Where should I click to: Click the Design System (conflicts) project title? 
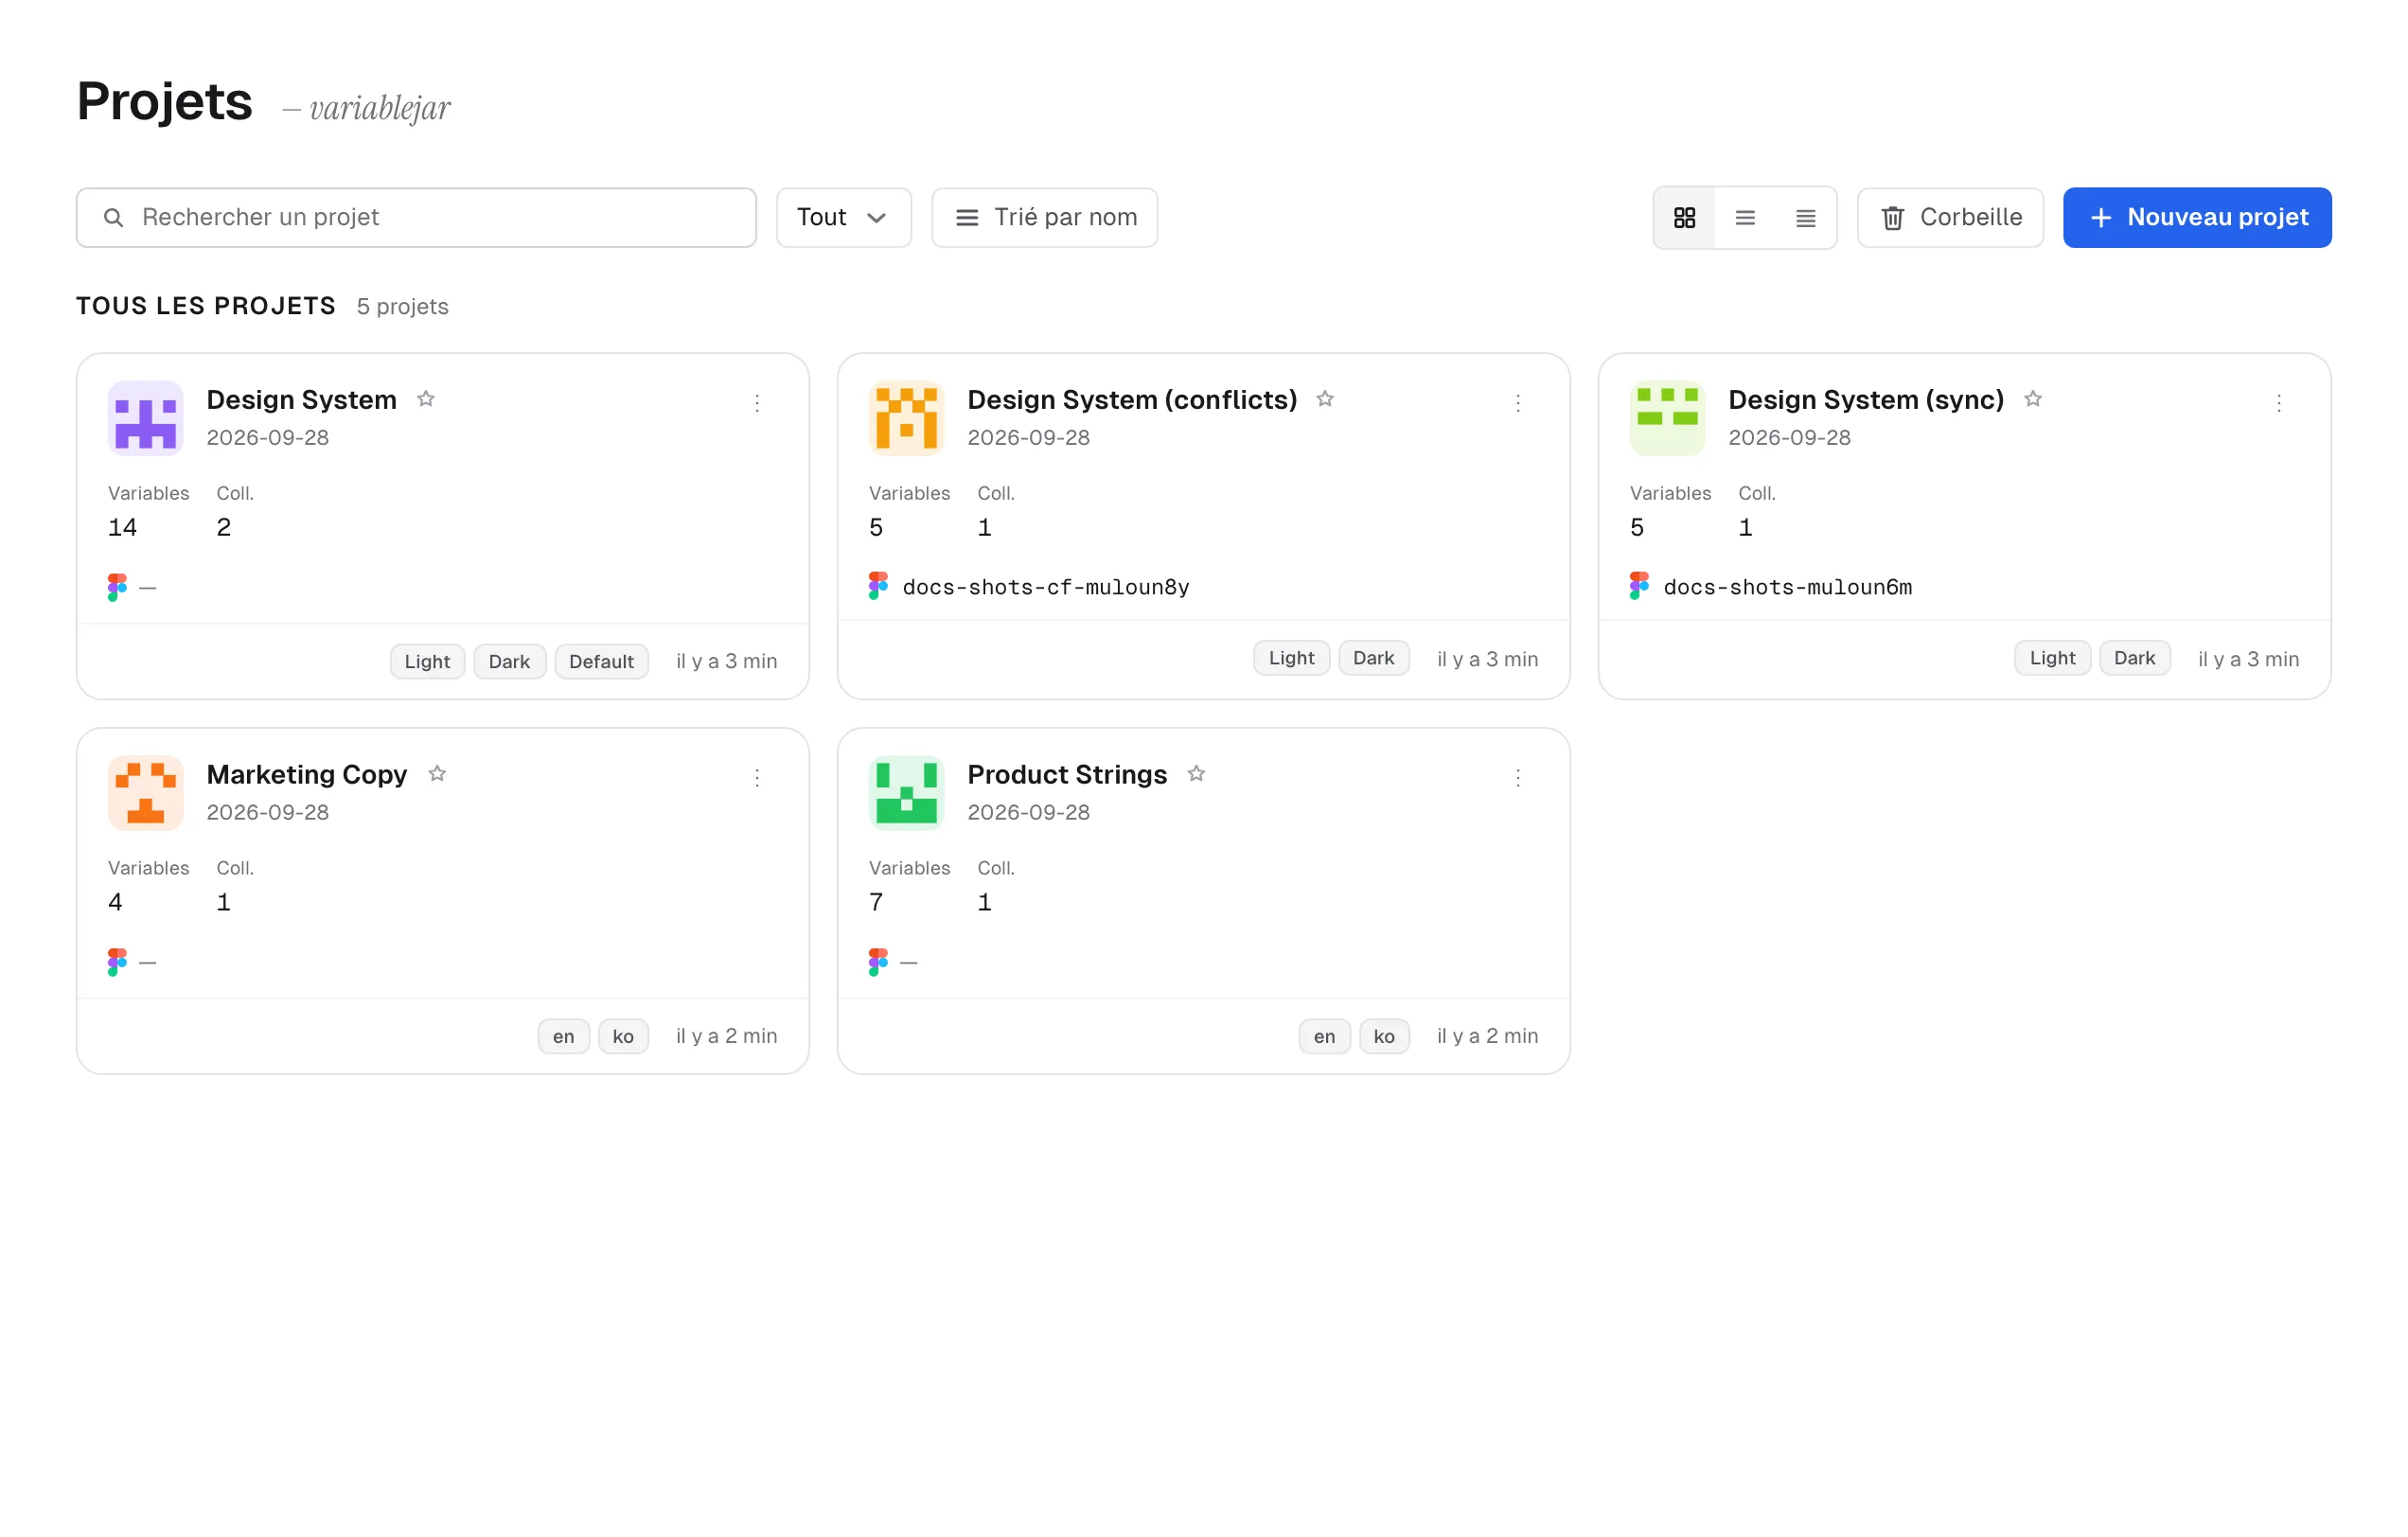point(1132,400)
